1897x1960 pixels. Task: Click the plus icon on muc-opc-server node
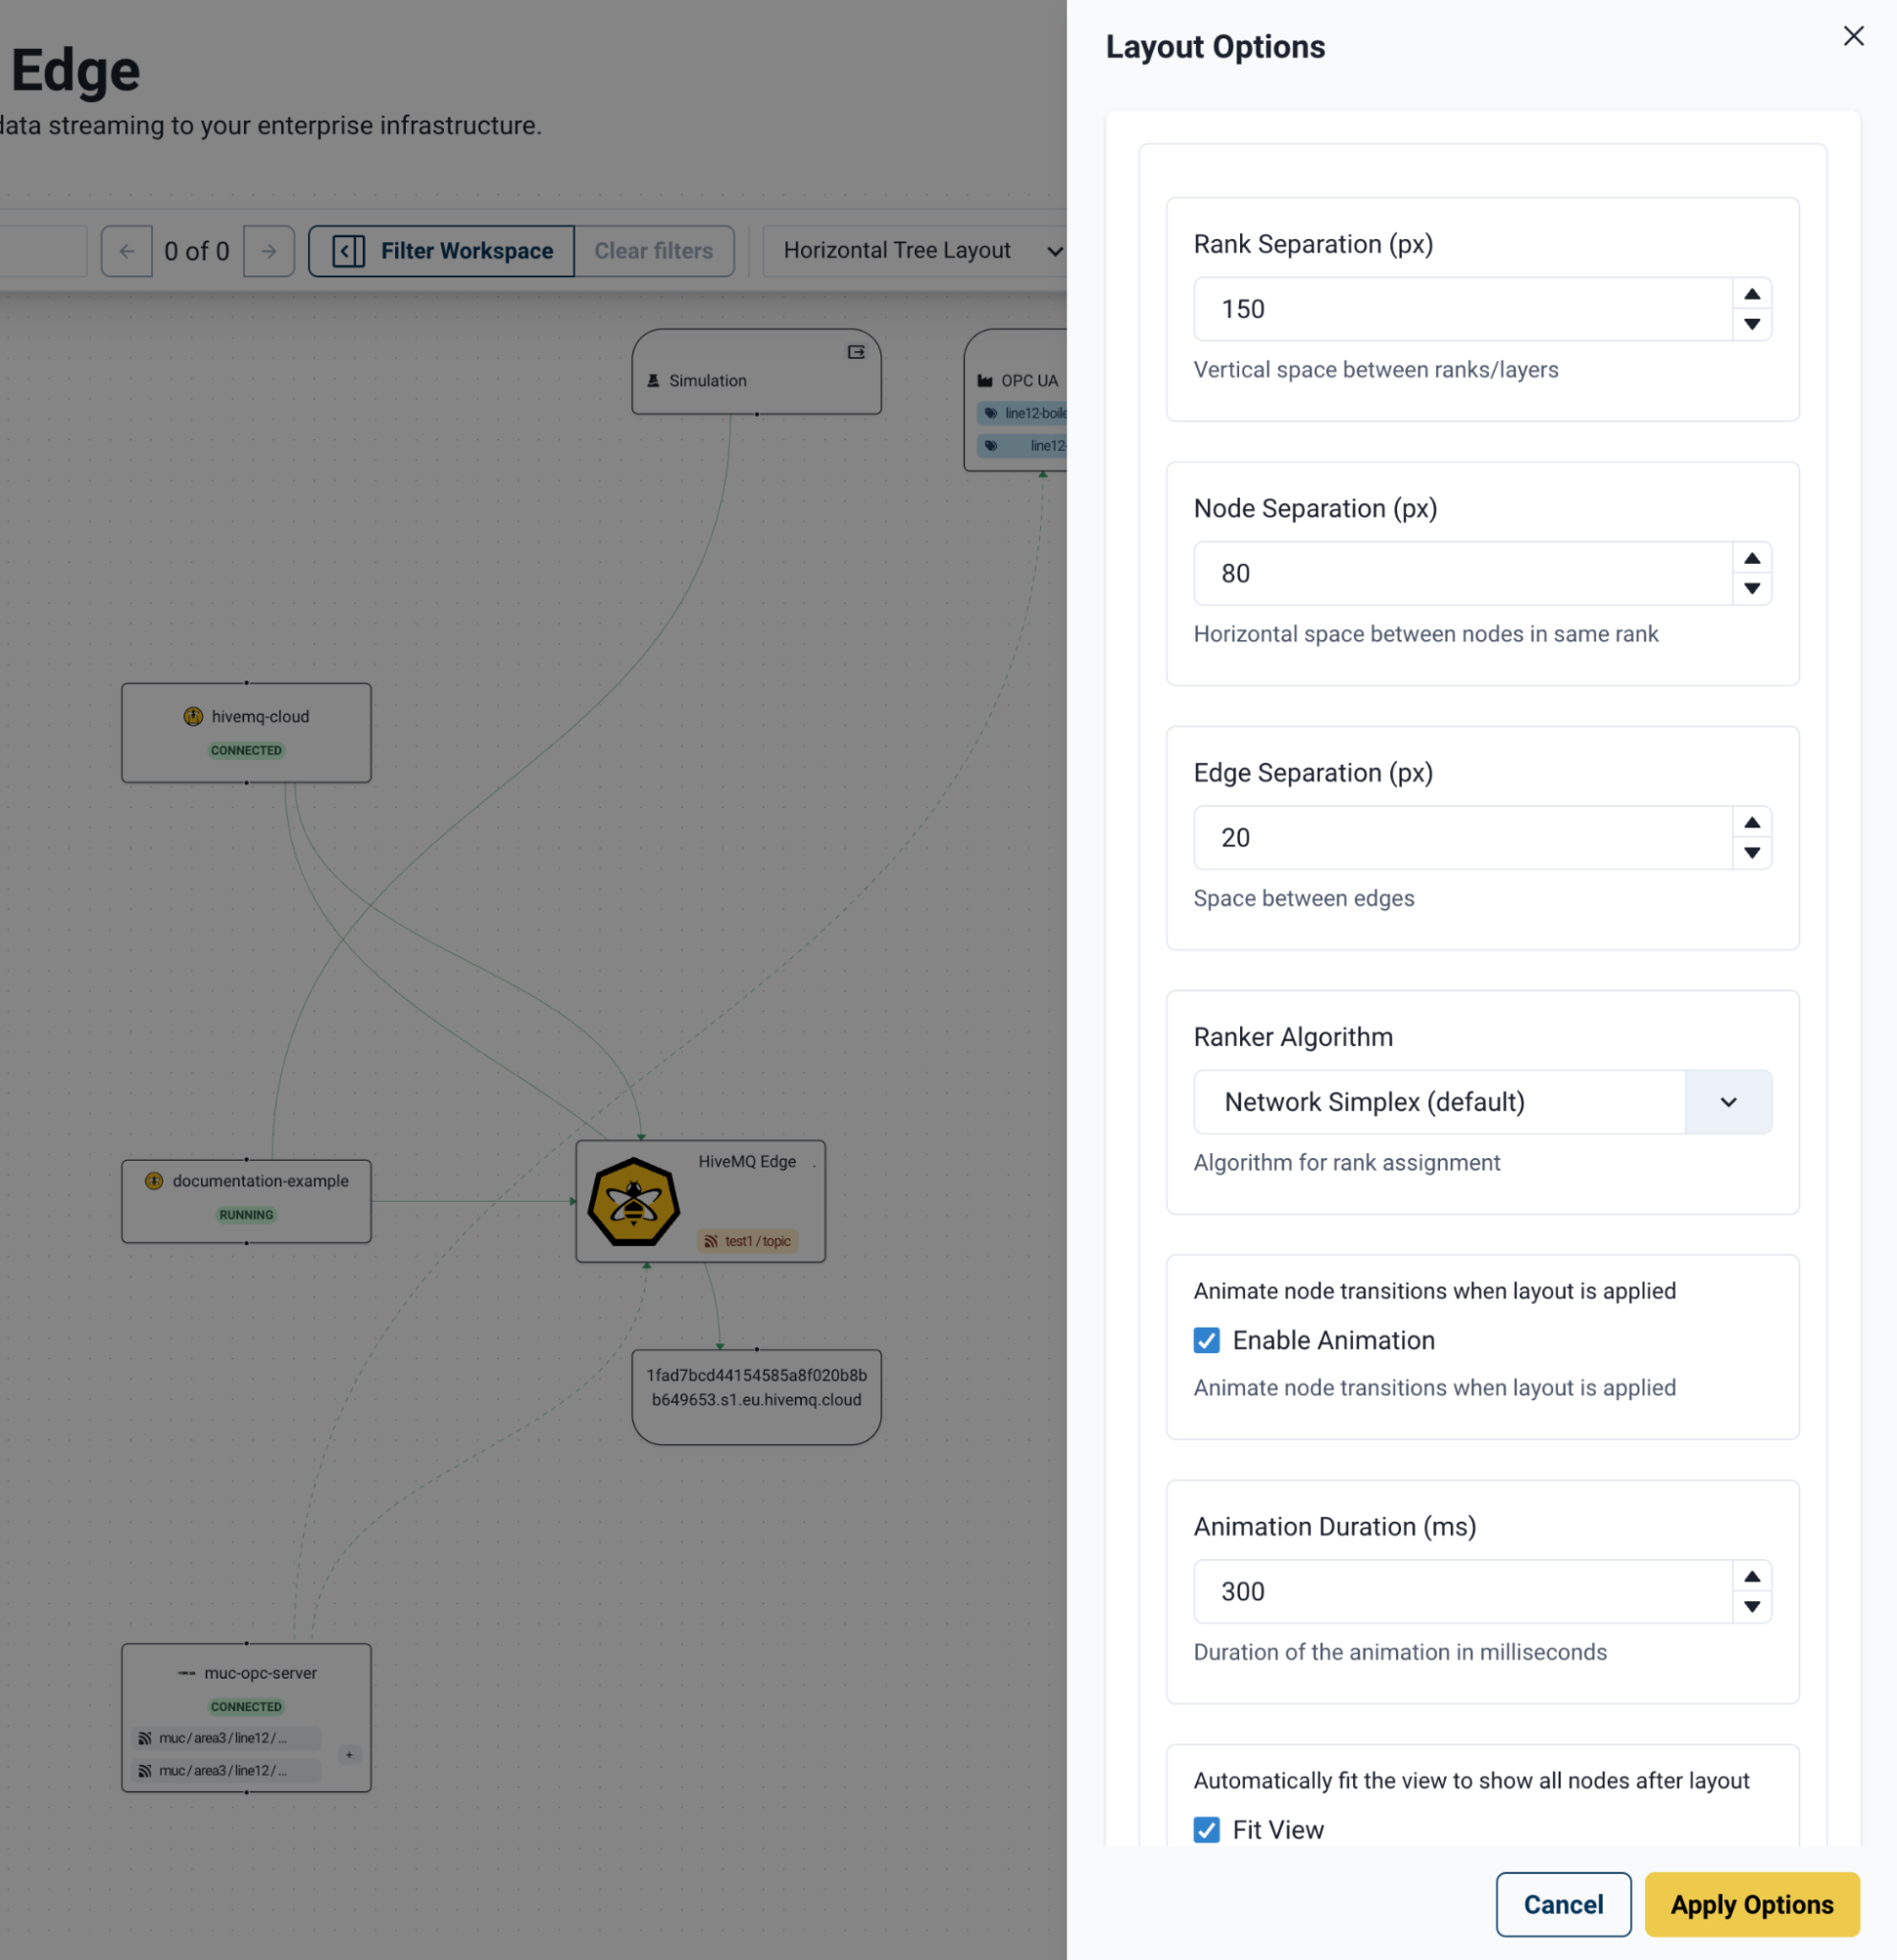click(349, 1754)
